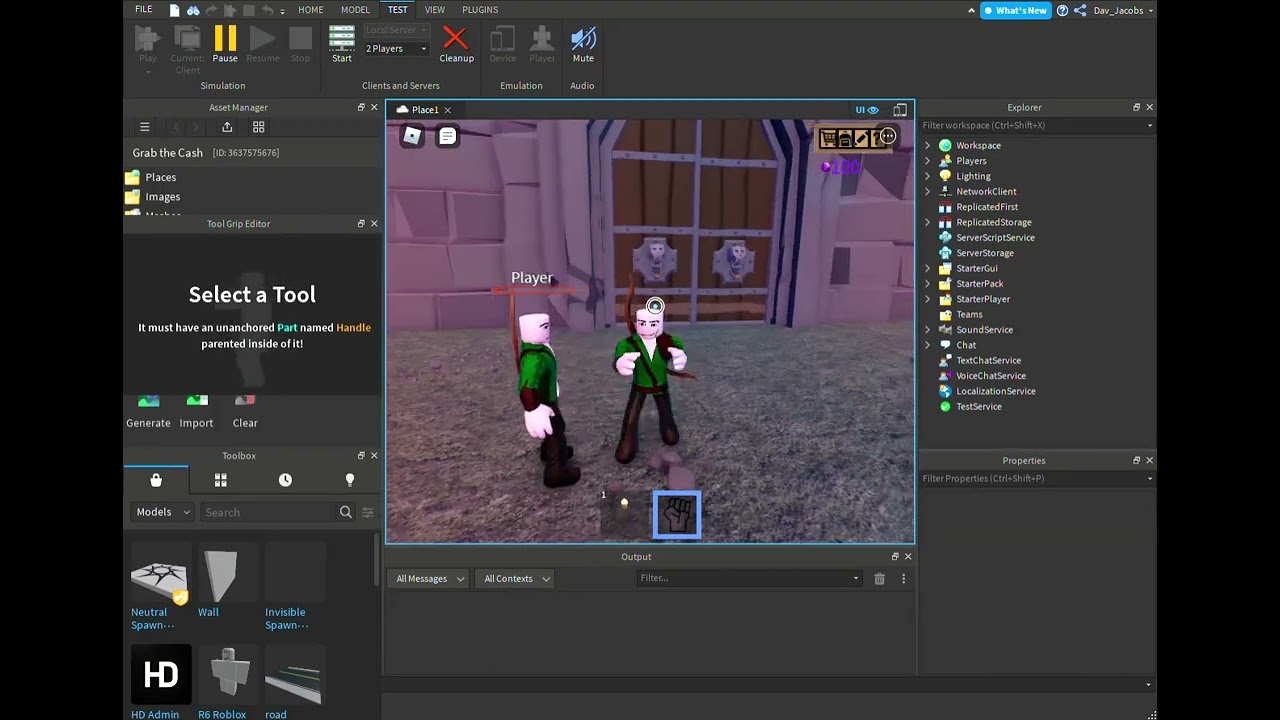
Task: Pause the running simulation
Action: (x=225, y=45)
